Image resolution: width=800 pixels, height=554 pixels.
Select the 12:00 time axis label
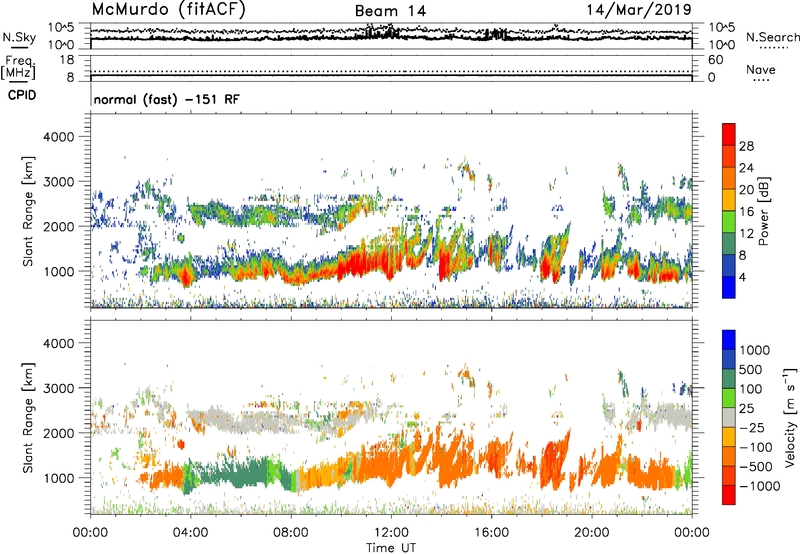[391, 533]
